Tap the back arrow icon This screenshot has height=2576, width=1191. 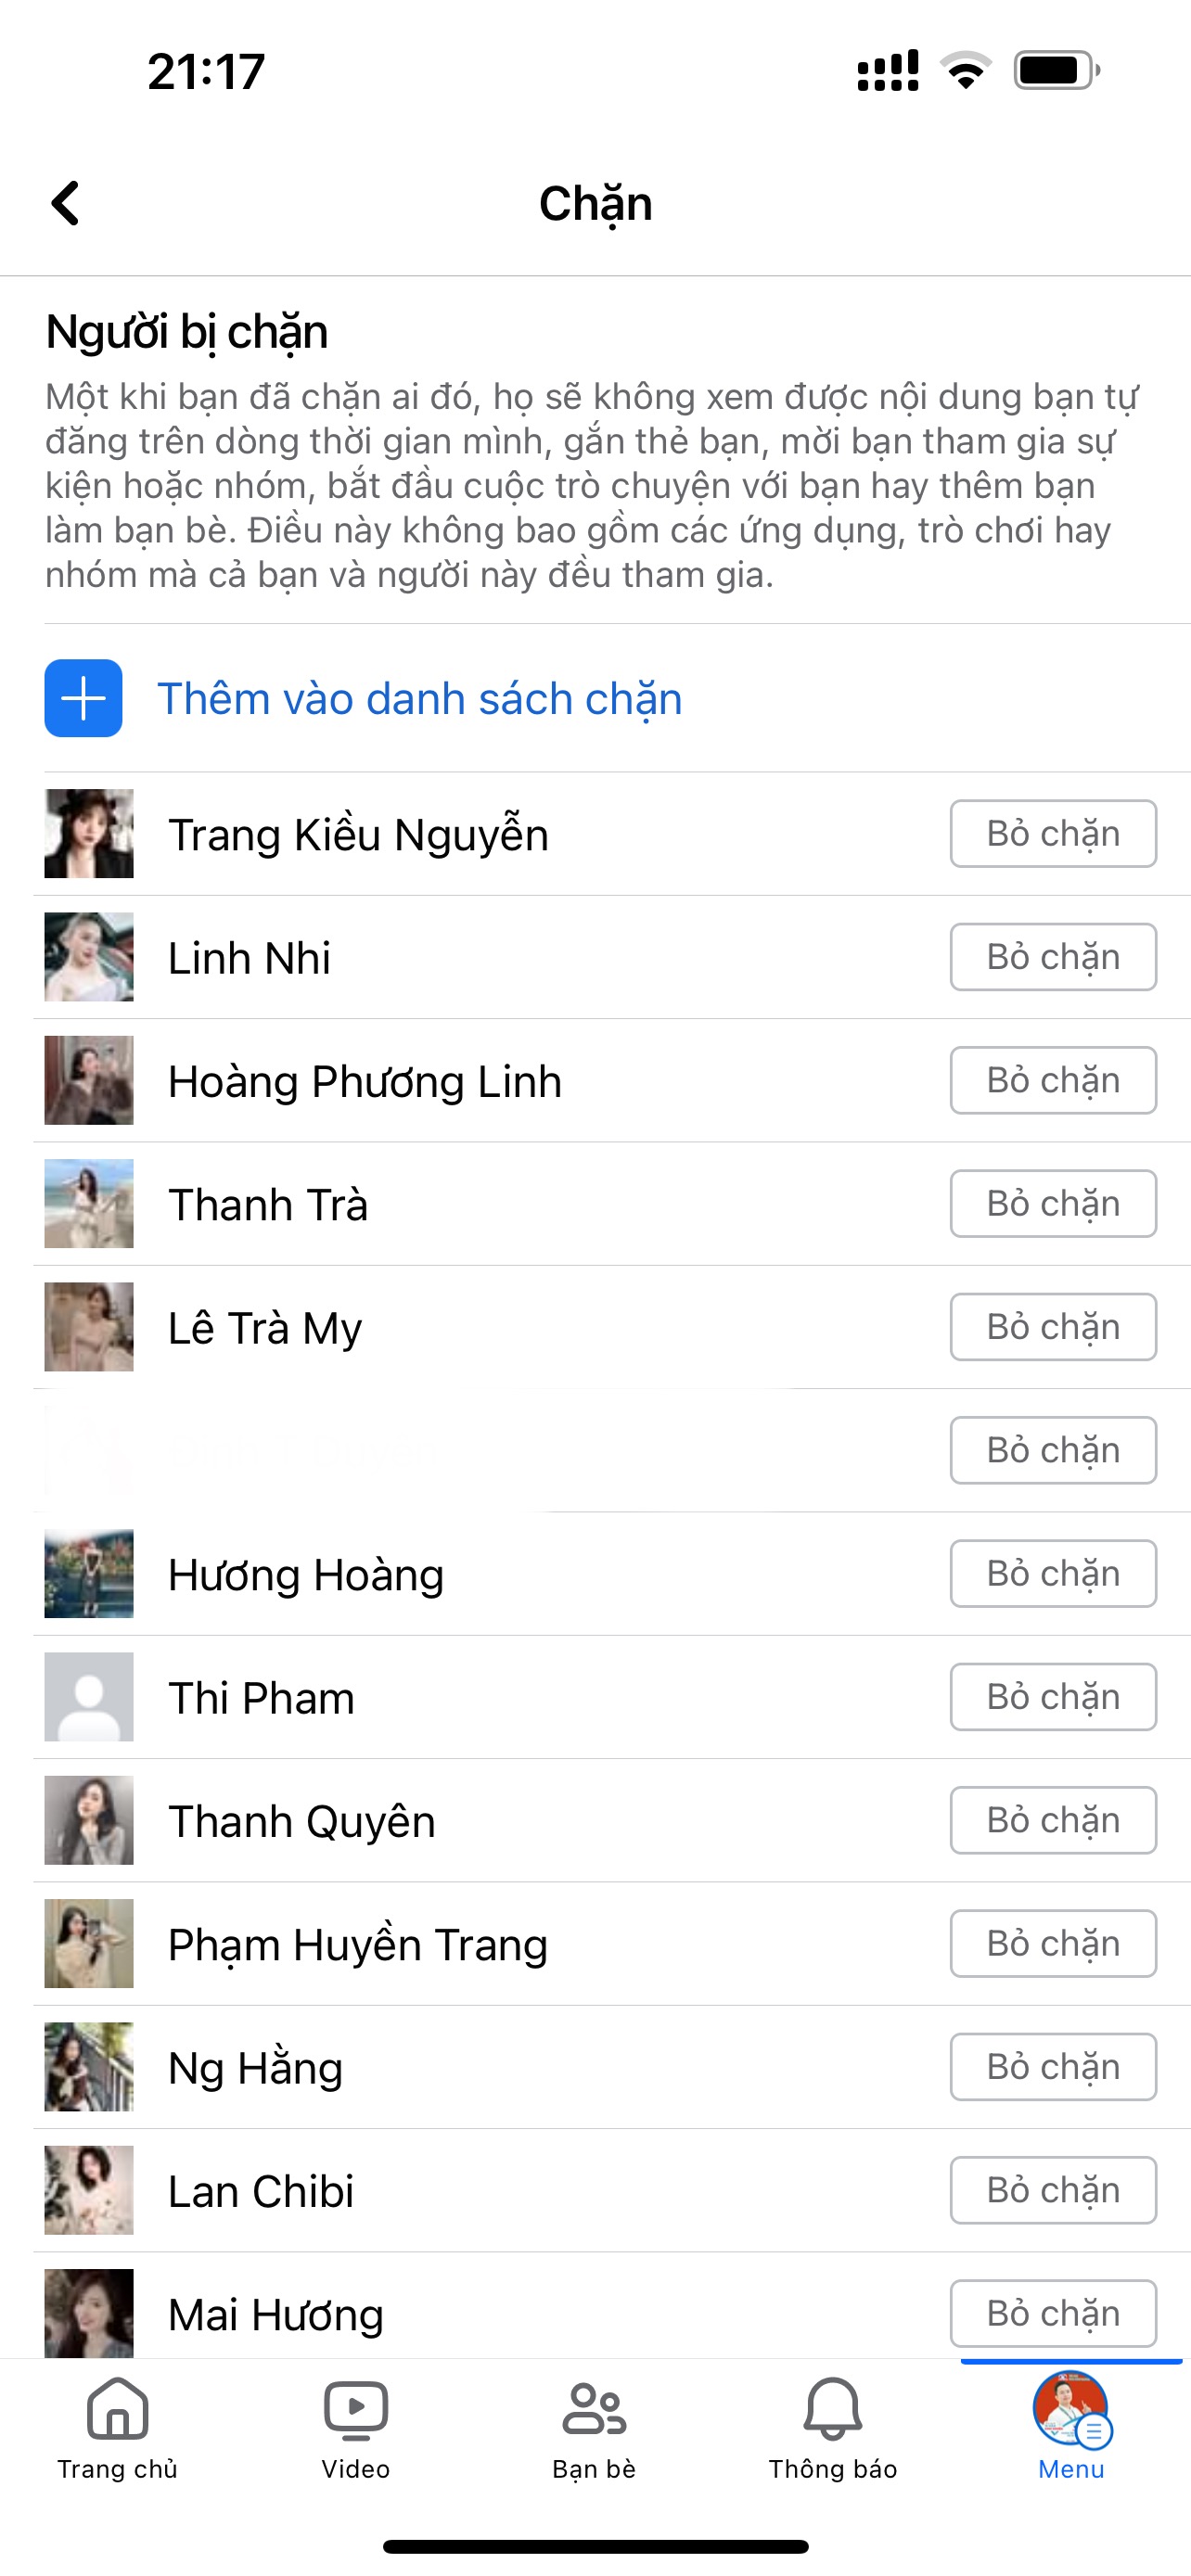tap(66, 204)
